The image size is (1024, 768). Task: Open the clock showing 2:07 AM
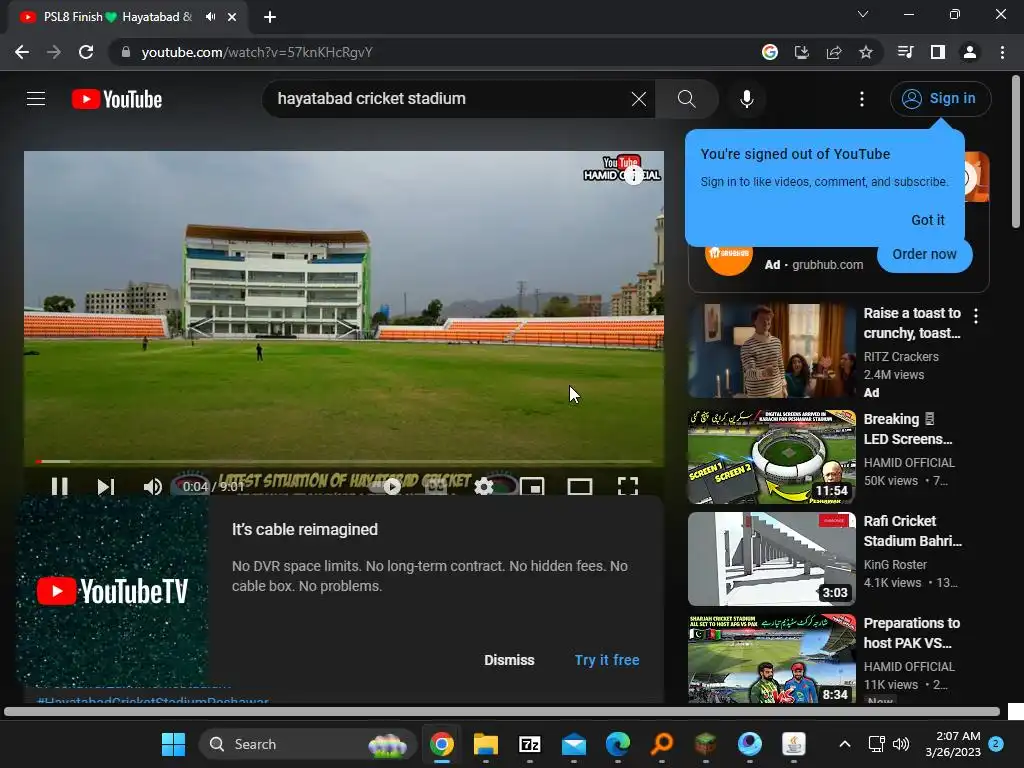point(953,744)
